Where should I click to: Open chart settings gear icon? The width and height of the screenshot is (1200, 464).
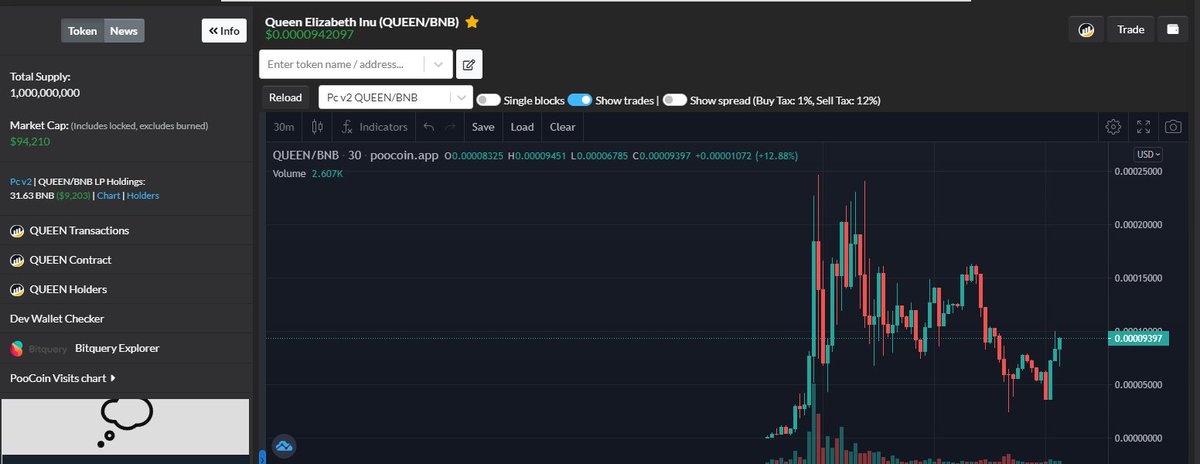pyautogui.click(x=1113, y=127)
